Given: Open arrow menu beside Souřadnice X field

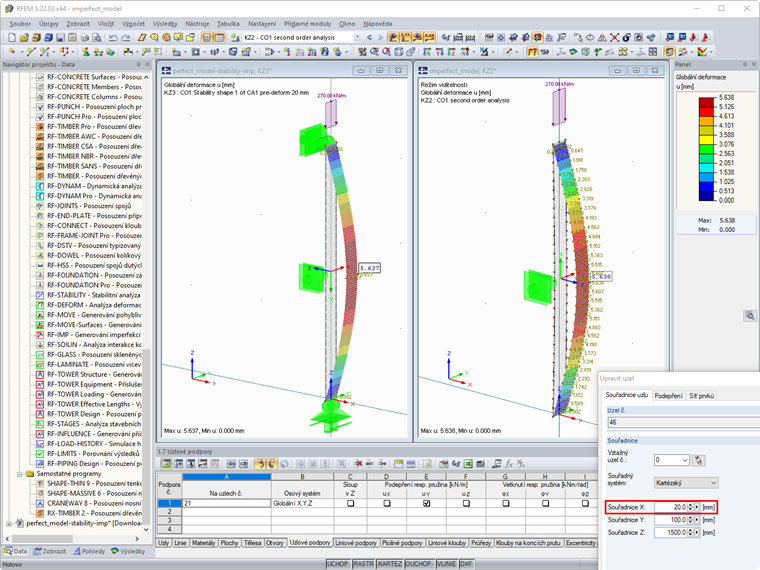Looking at the screenshot, I should (697, 507).
